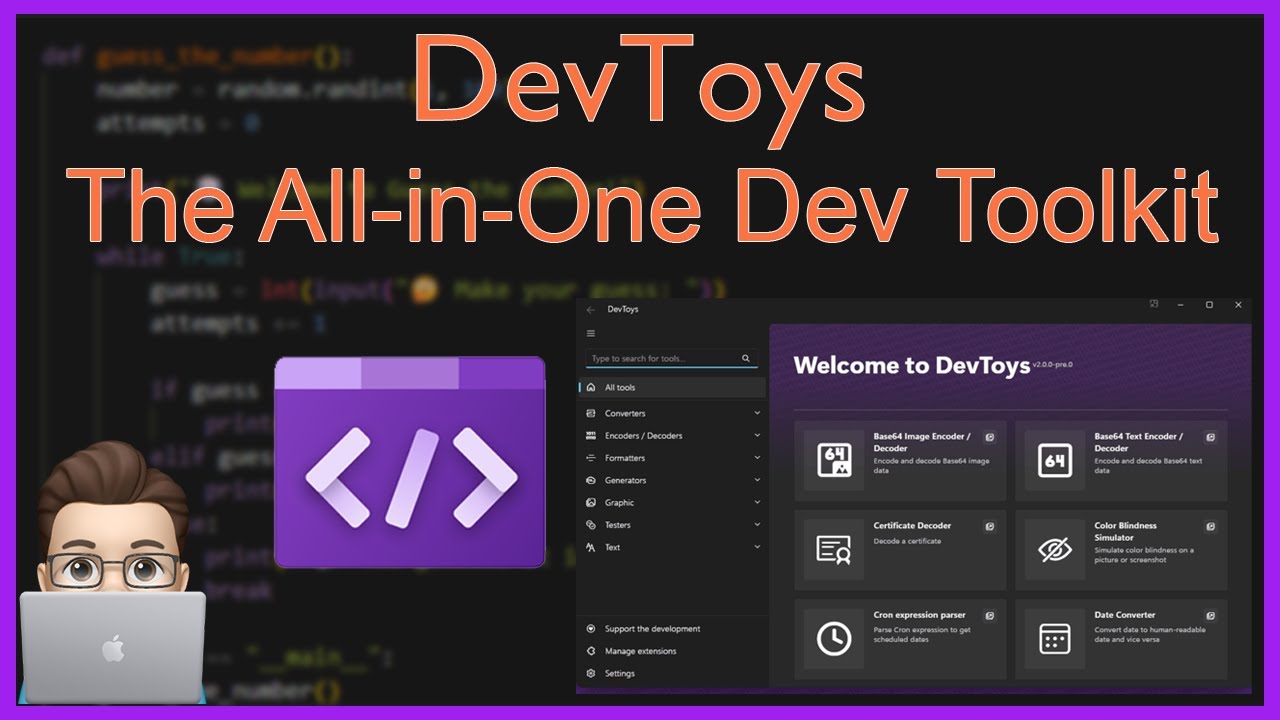Open Base64 Image Encoder in new window
Image resolution: width=1280 pixels, height=720 pixels.
point(989,437)
